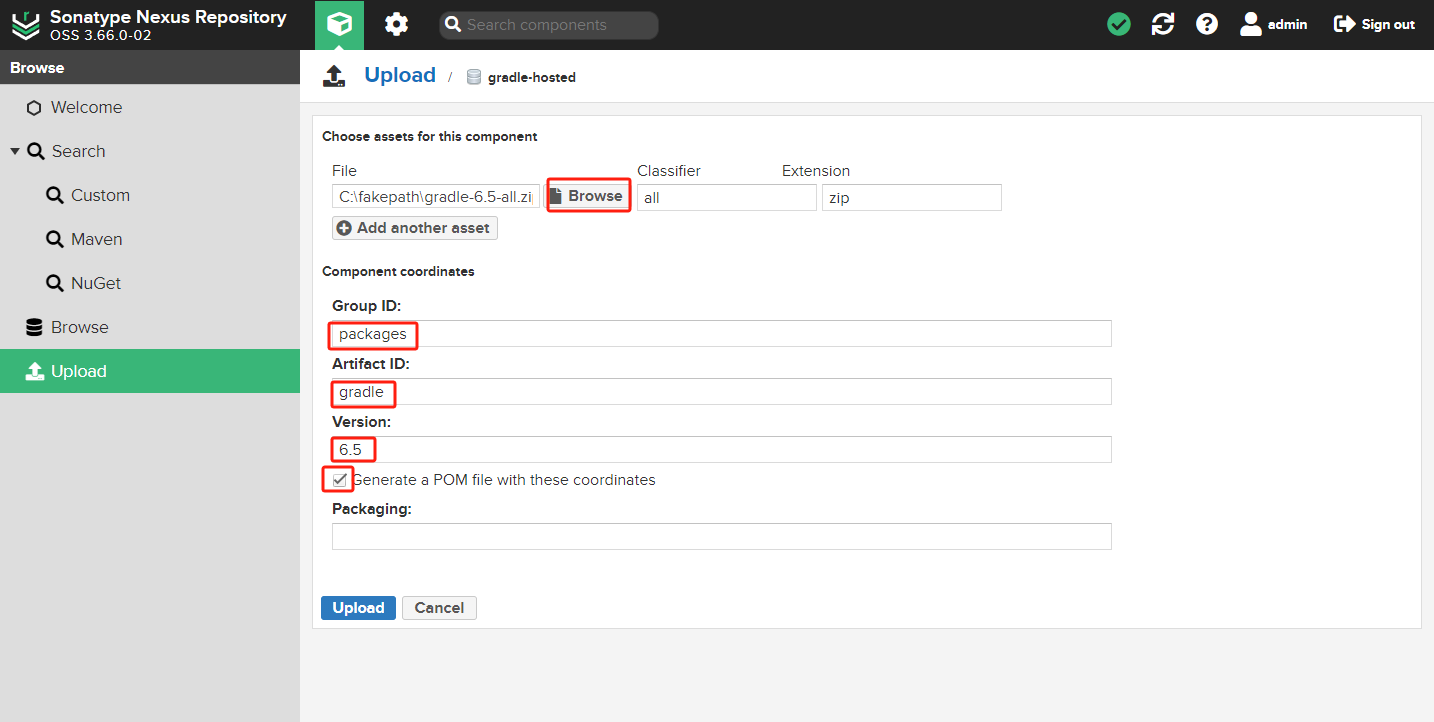Select the NuGet search sidebar item
Viewport: 1434px width, 722px height.
click(95, 284)
